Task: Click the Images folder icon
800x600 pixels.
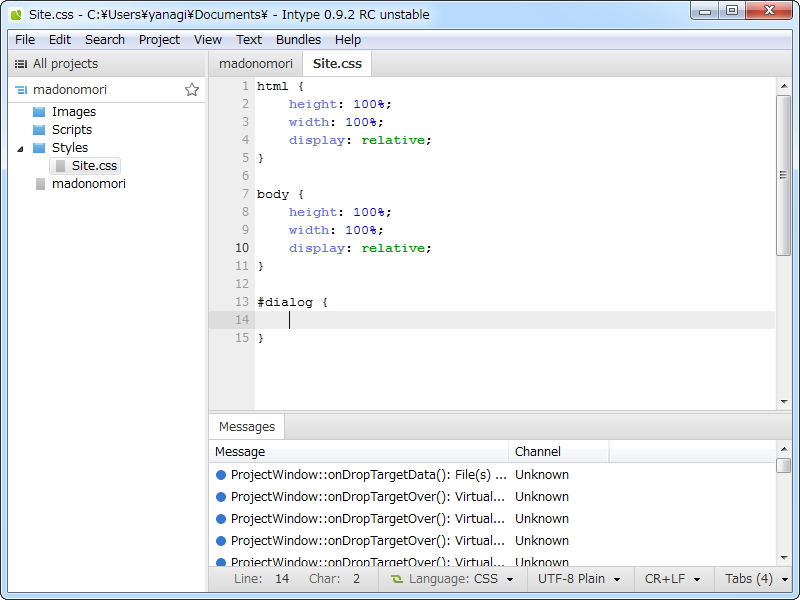Action: click(x=39, y=112)
